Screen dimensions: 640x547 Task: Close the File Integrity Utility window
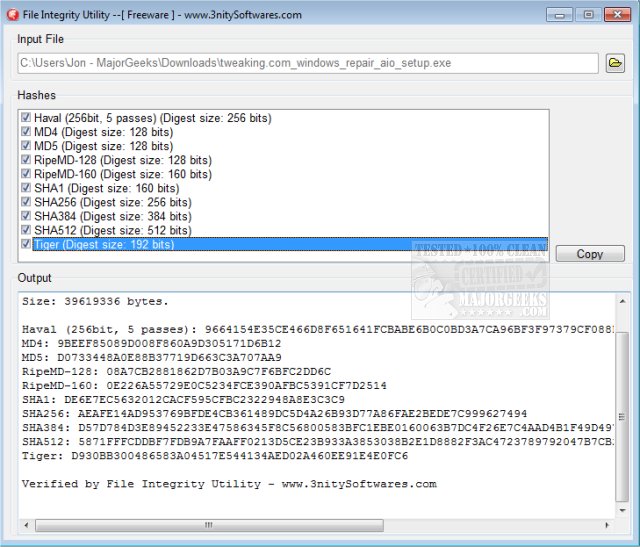618,15
